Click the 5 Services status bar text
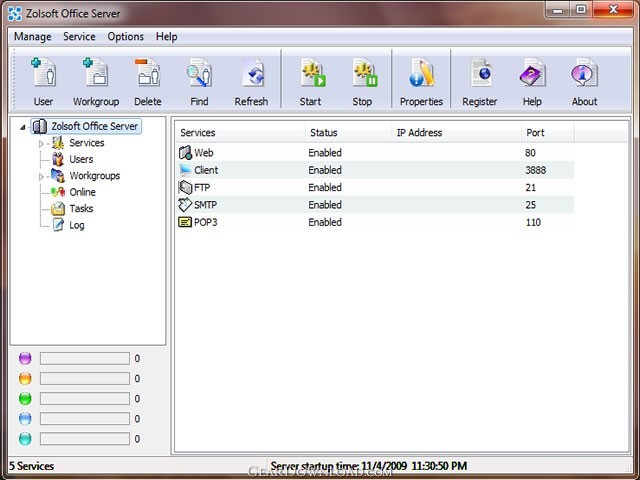 [x=31, y=466]
